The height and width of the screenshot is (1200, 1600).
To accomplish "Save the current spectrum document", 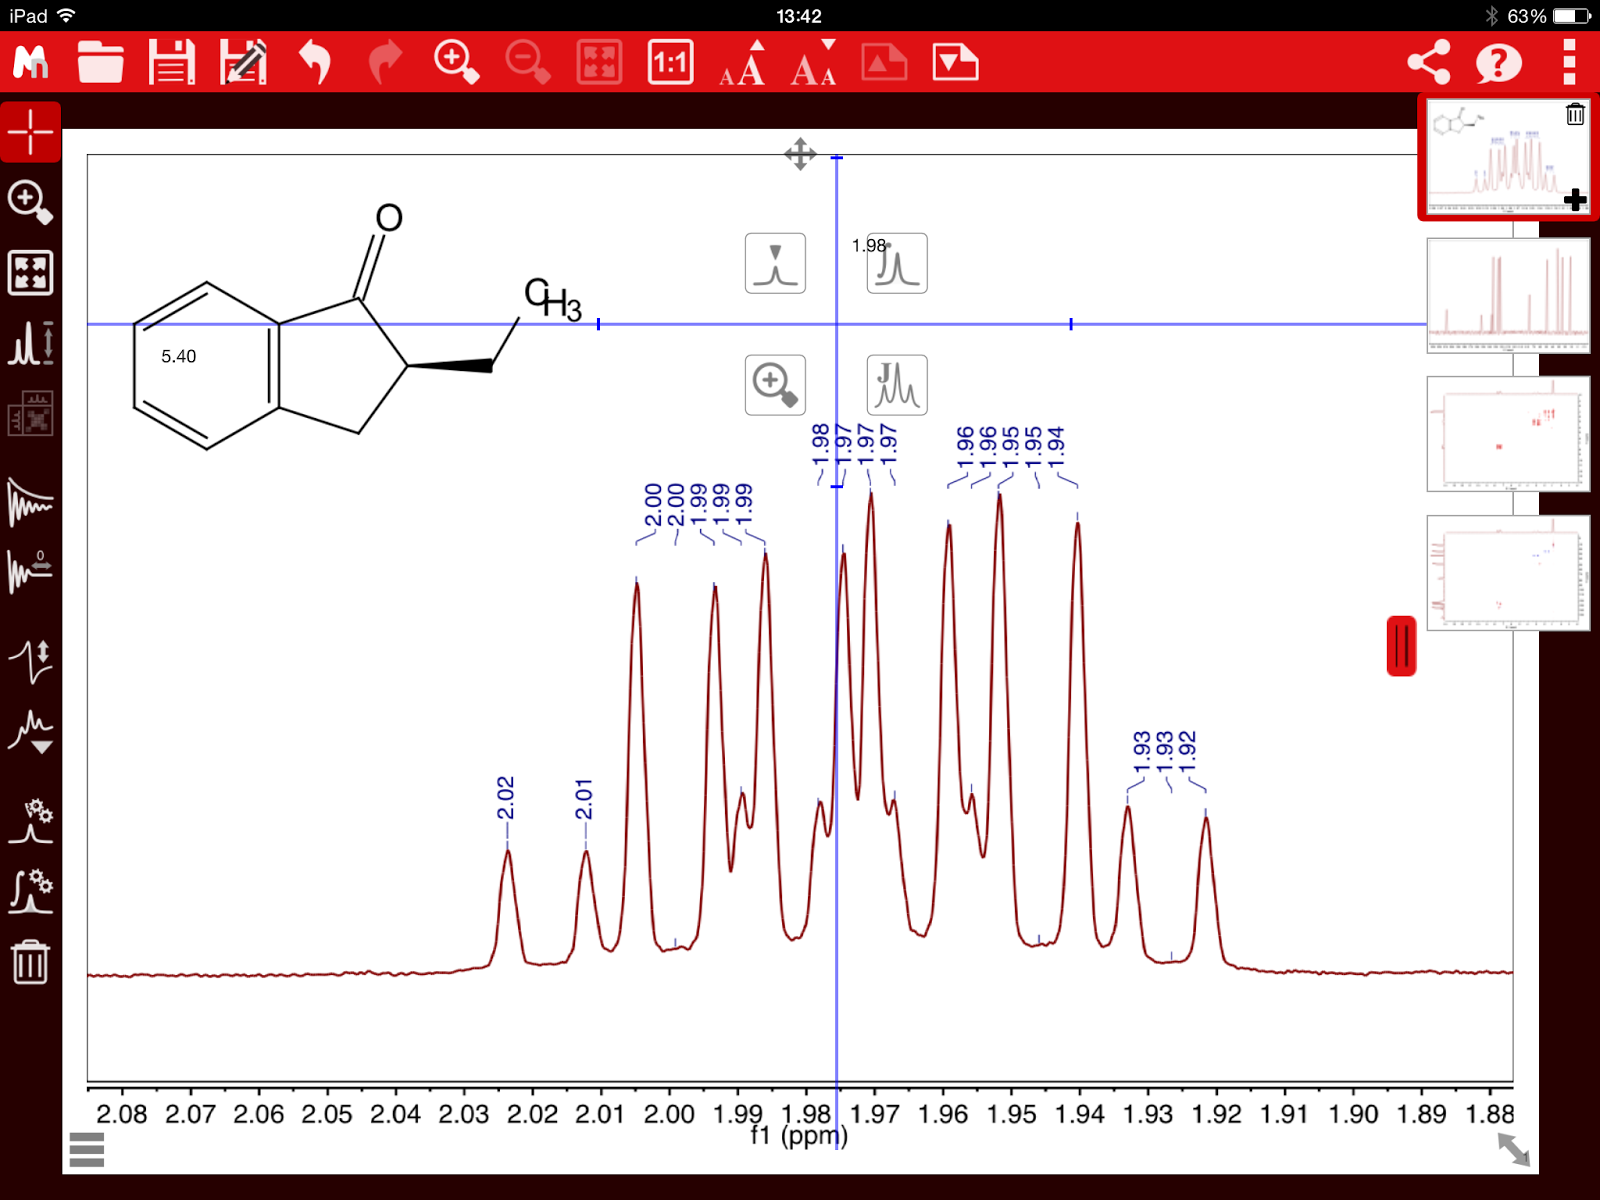I will (x=170, y=62).
